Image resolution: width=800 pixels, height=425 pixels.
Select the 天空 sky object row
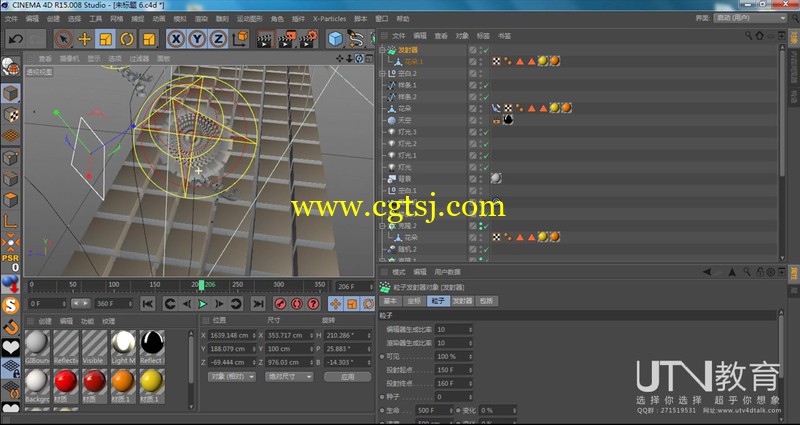[x=405, y=120]
